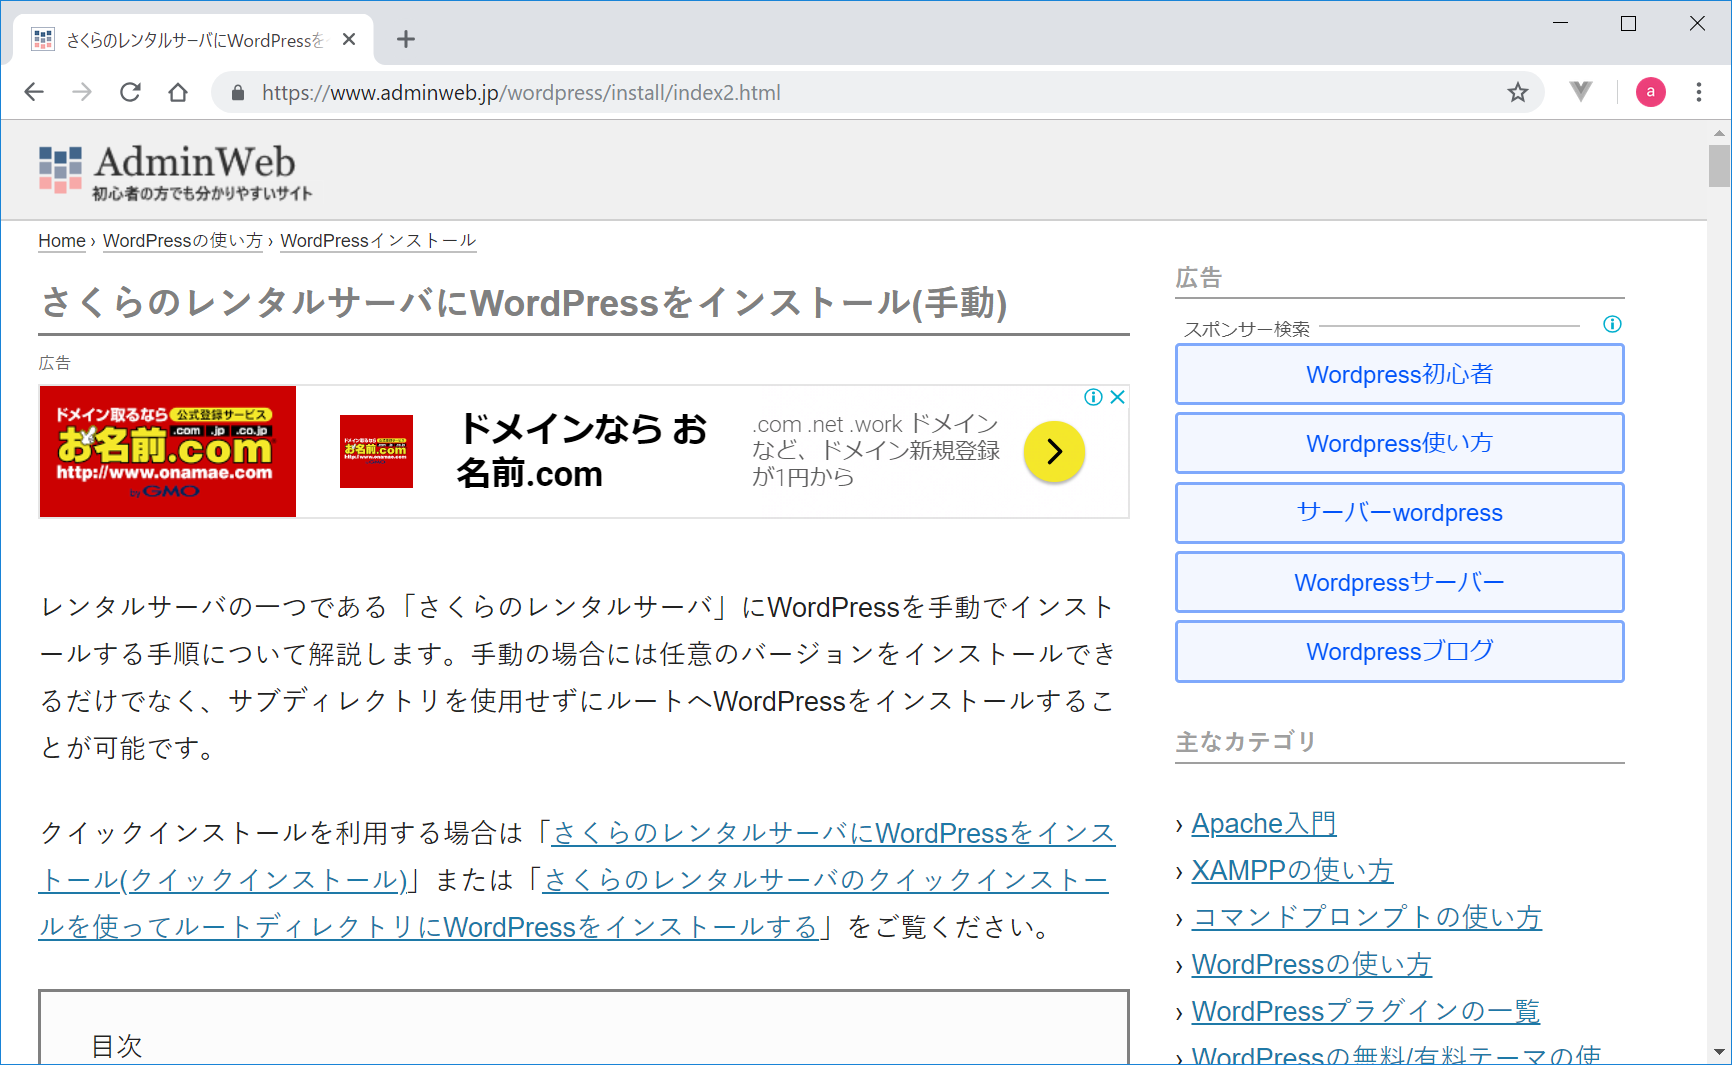Click the Wordpress初心者 sponsored search button
The height and width of the screenshot is (1065, 1732).
1399,375
